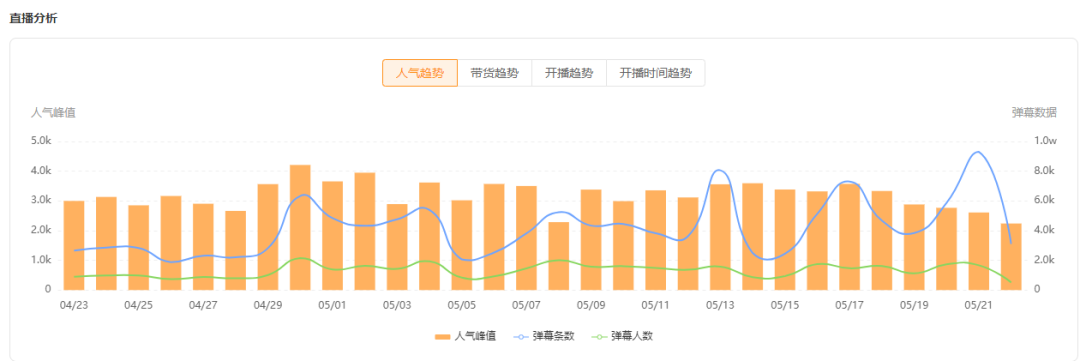Click the x-axis label 05/07

point(526,305)
